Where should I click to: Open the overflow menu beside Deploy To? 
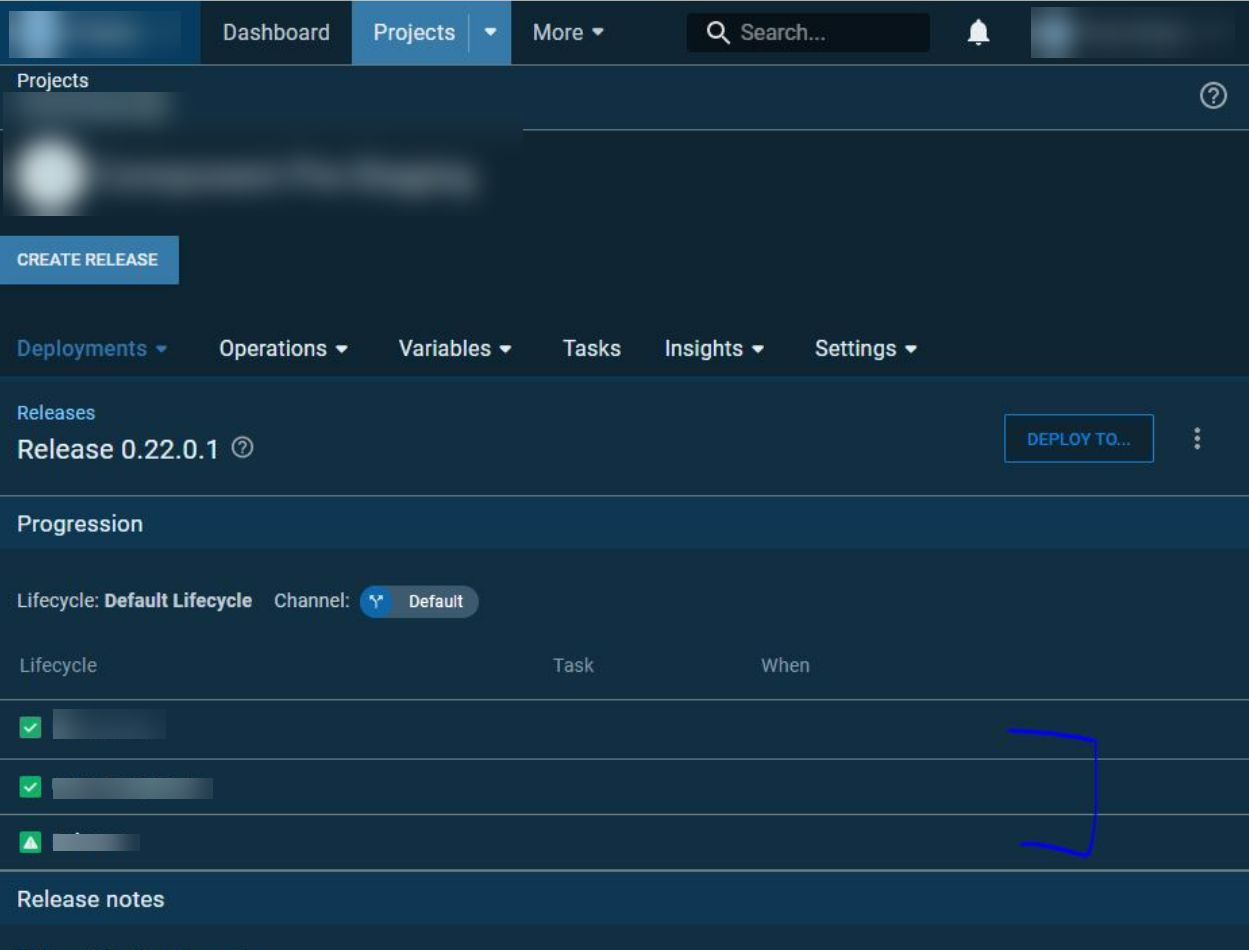pos(1196,437)
